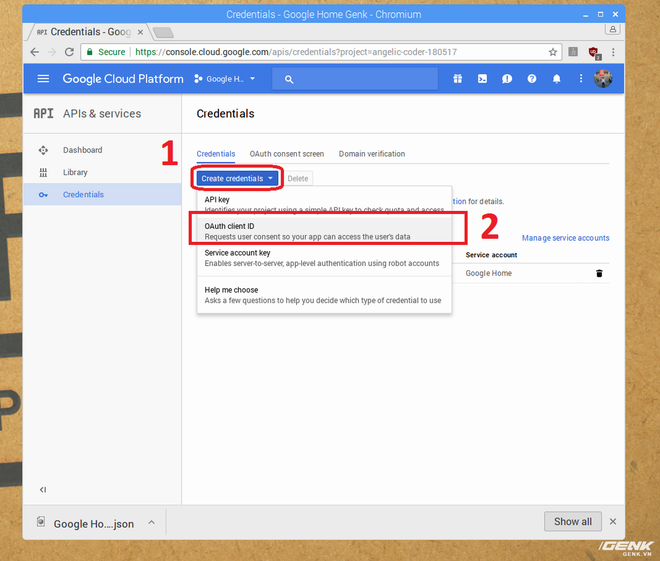Go back in browser history
The height and width of the screenshot is (561, 660).
[35, 52]
